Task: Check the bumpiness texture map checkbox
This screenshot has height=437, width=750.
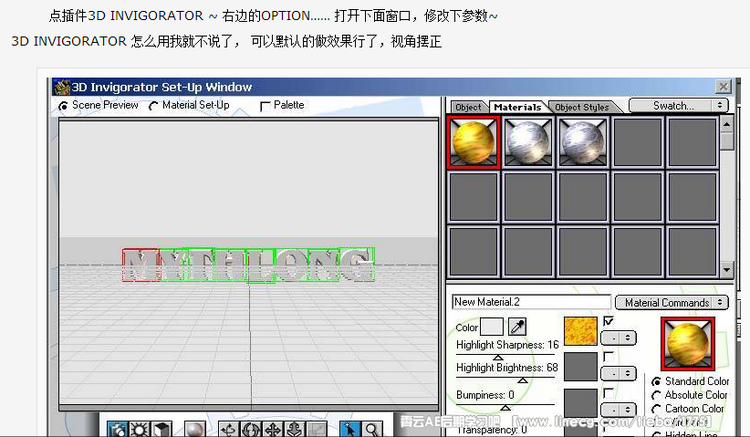Action: click(608, 393)
